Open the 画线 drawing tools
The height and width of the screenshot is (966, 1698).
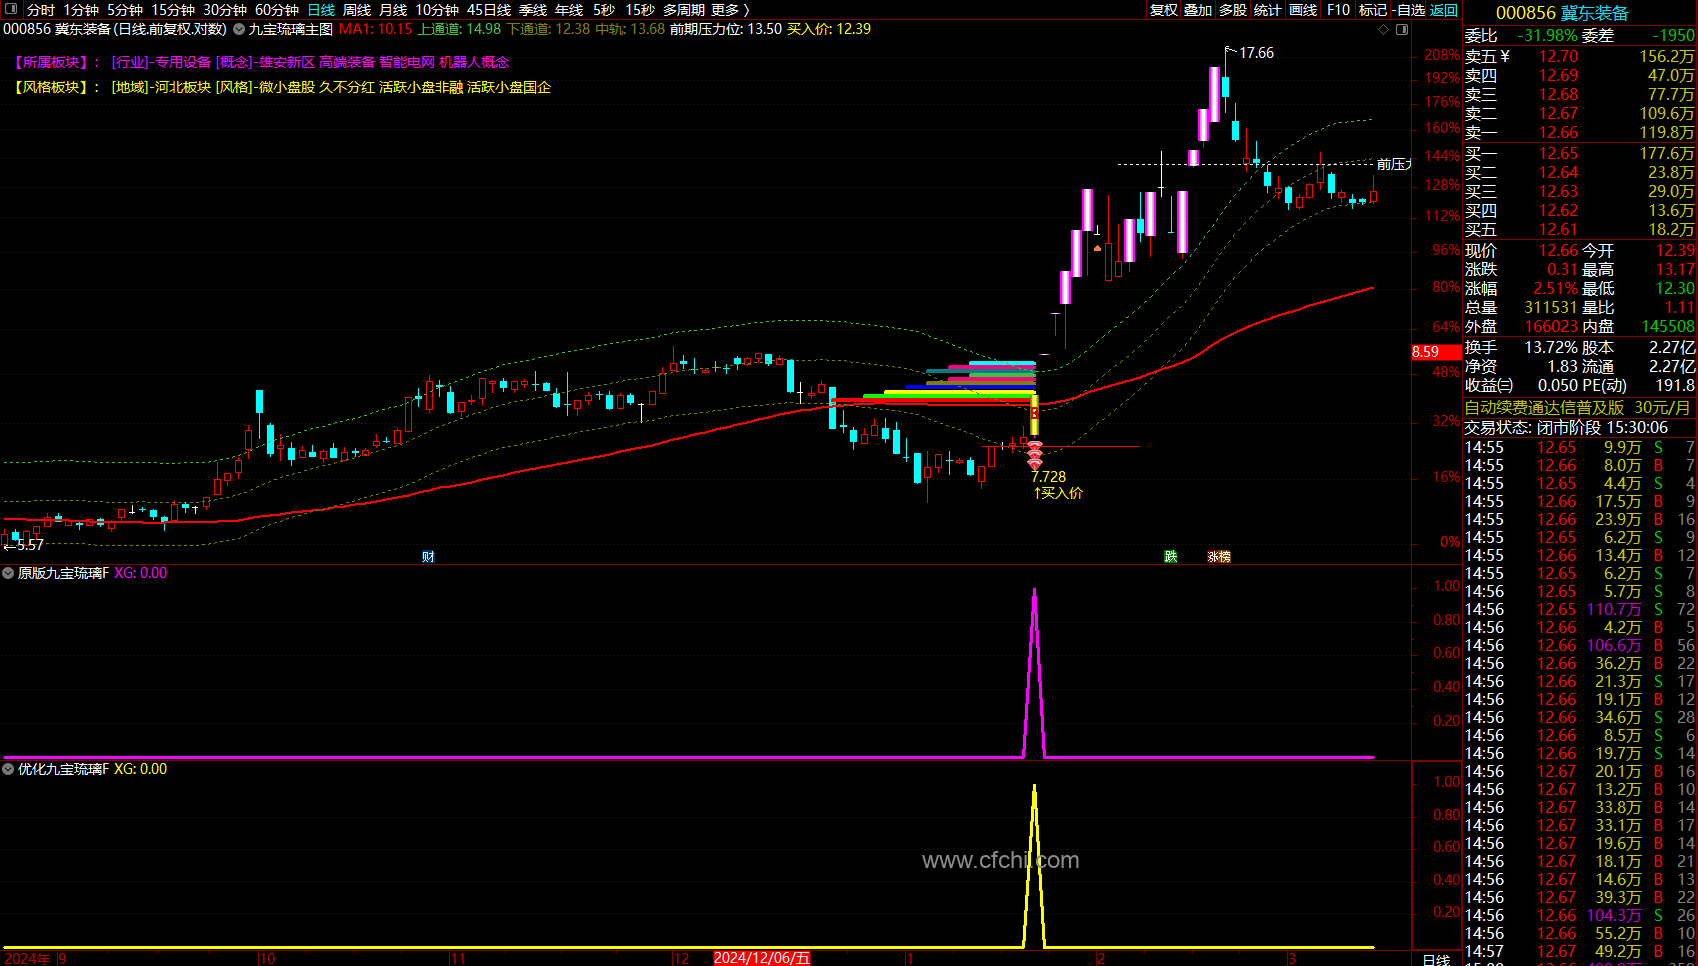[1303, 10]
